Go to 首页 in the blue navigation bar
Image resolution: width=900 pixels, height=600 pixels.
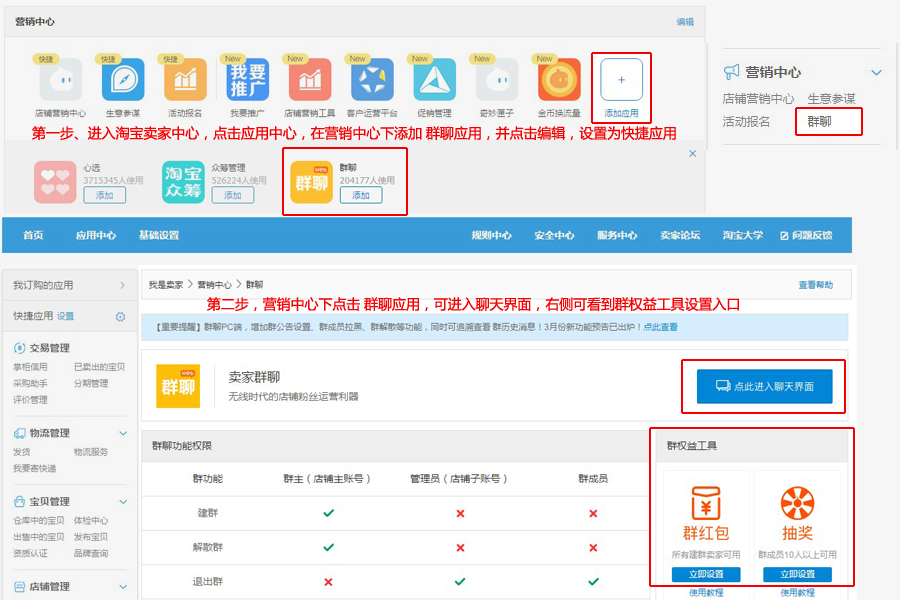click(x=33, y=235)
